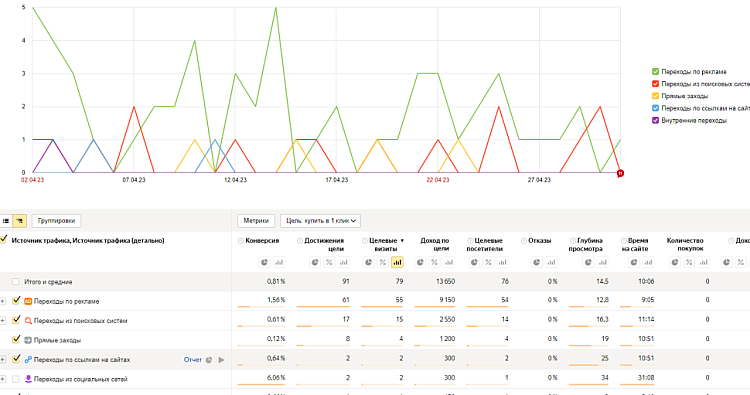The height and width of the screenshot is (395, 750).
Task: Open Группировки settings
Action: tap(56, 221)
